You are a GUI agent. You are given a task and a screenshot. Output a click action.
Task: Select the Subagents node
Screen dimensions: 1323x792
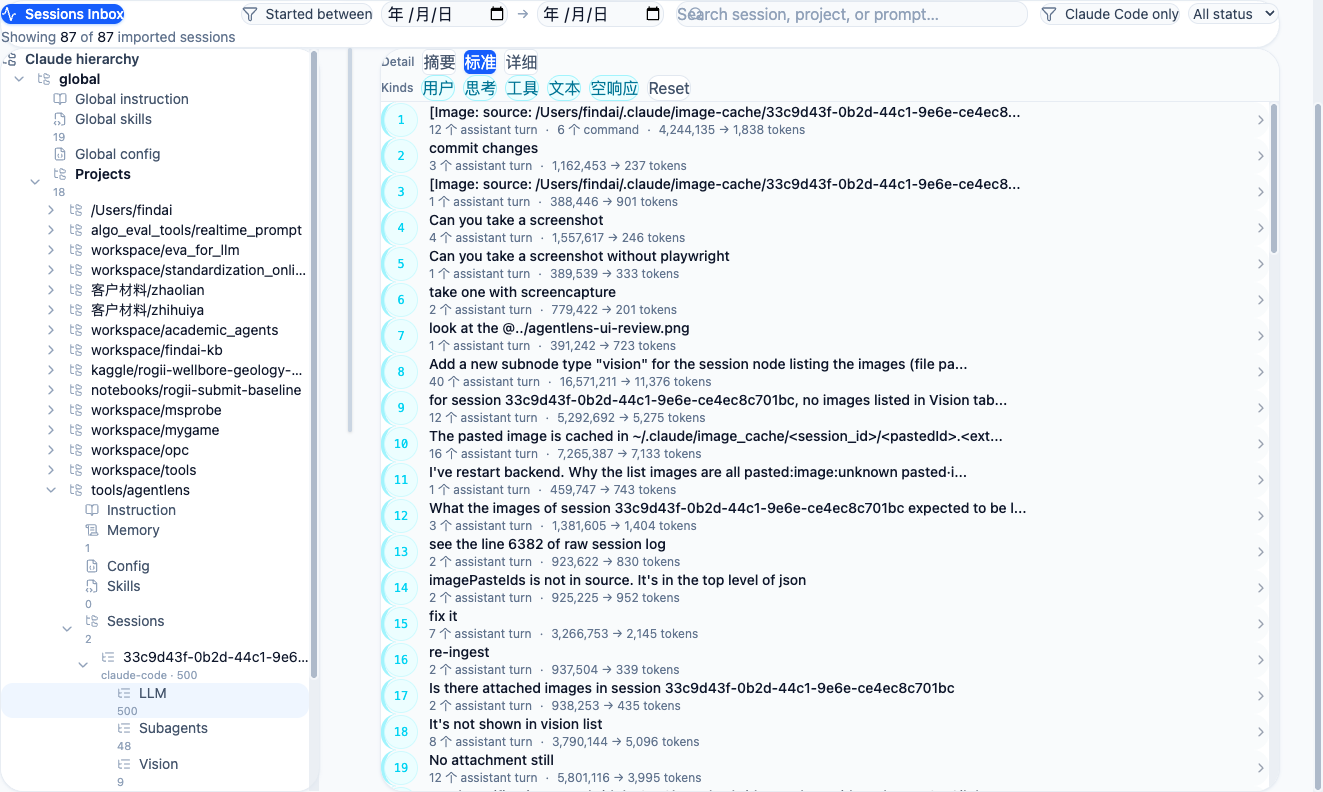[173, 728]
